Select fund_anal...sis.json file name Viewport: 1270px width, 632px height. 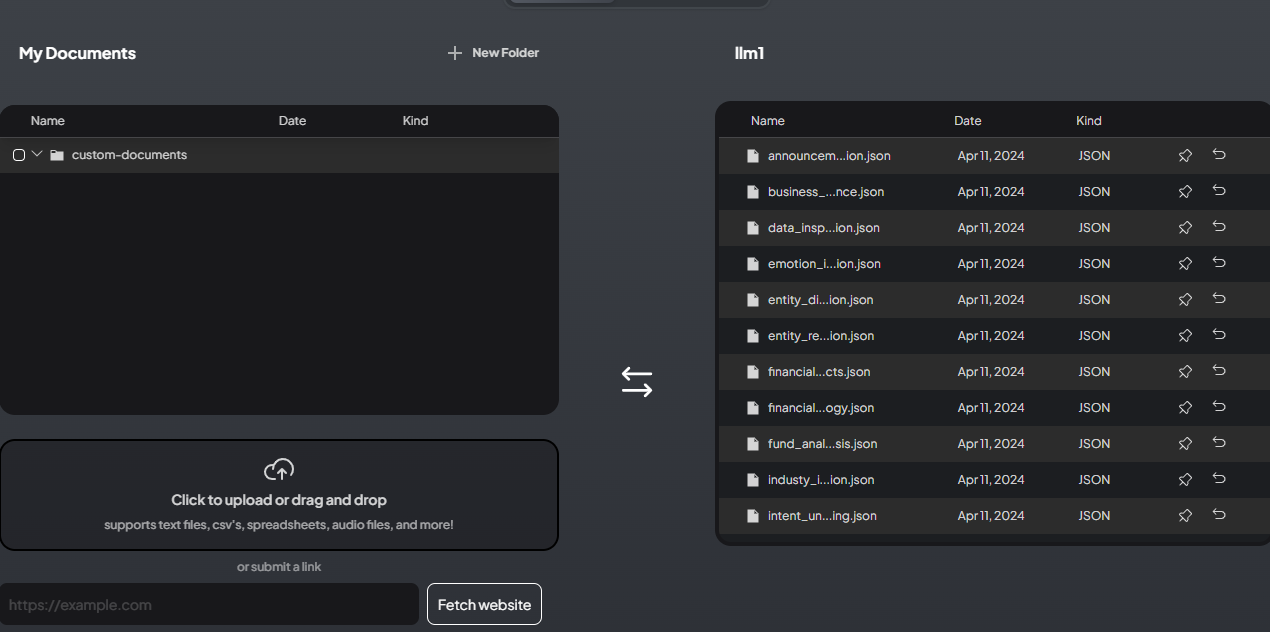(x=823, y=444)
